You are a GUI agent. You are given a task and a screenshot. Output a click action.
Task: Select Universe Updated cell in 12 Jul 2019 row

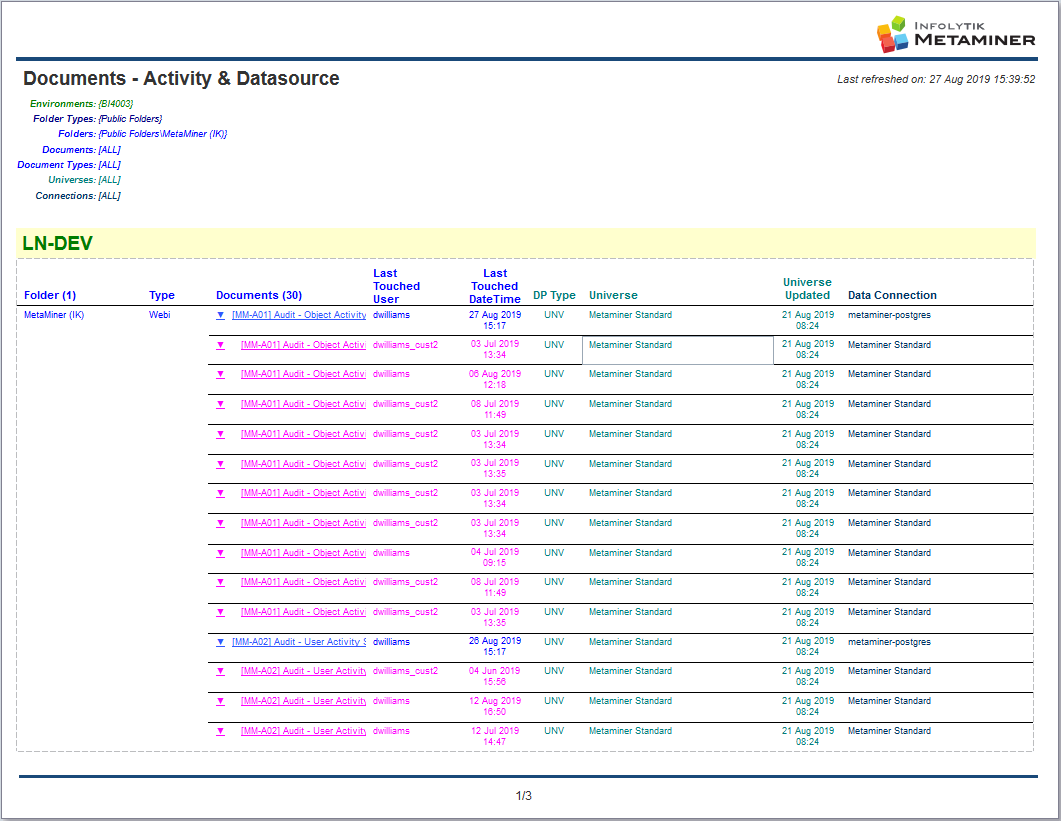click(807, 736)
